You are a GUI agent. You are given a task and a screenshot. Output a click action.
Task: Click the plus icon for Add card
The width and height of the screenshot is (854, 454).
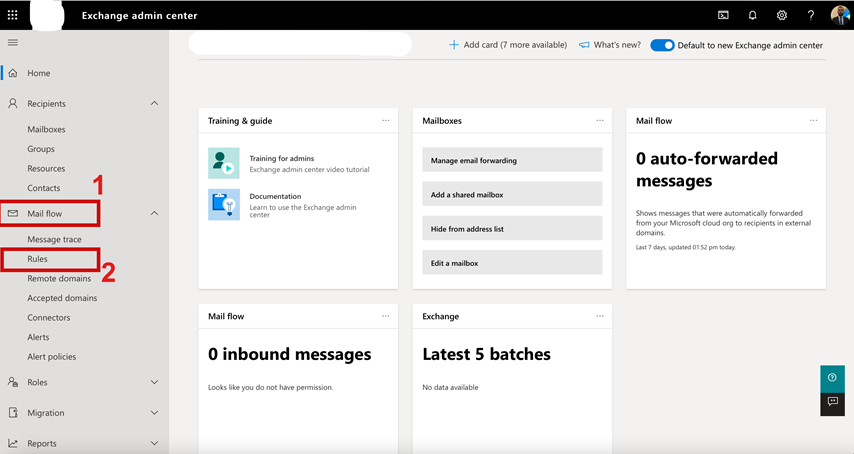[x=454, y=45]
